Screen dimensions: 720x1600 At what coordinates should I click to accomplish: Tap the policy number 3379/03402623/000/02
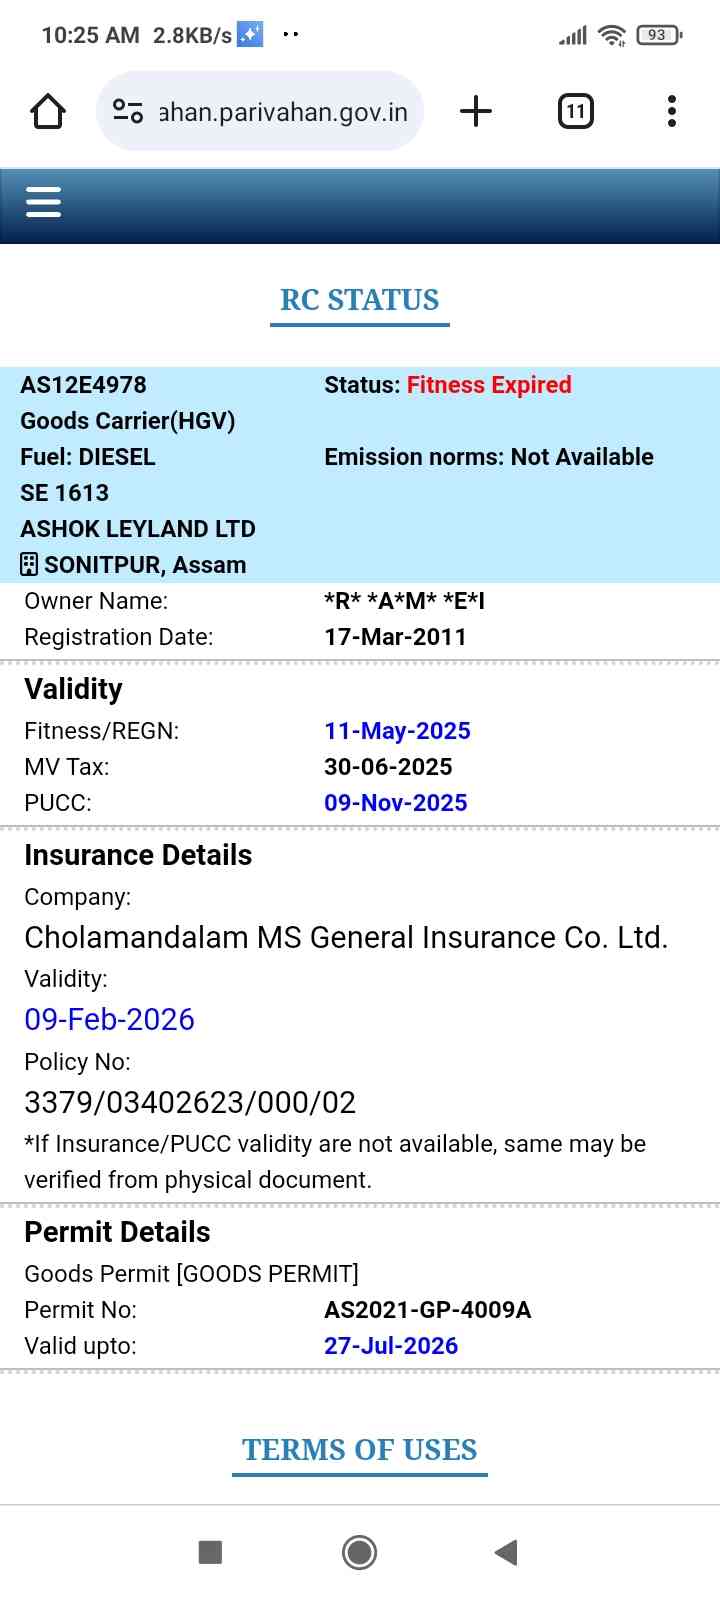tap(190, 1102)
